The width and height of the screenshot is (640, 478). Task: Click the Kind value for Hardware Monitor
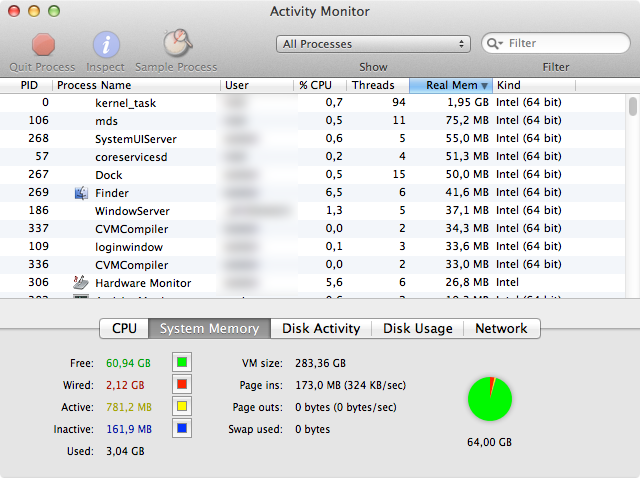click(507, 282)
